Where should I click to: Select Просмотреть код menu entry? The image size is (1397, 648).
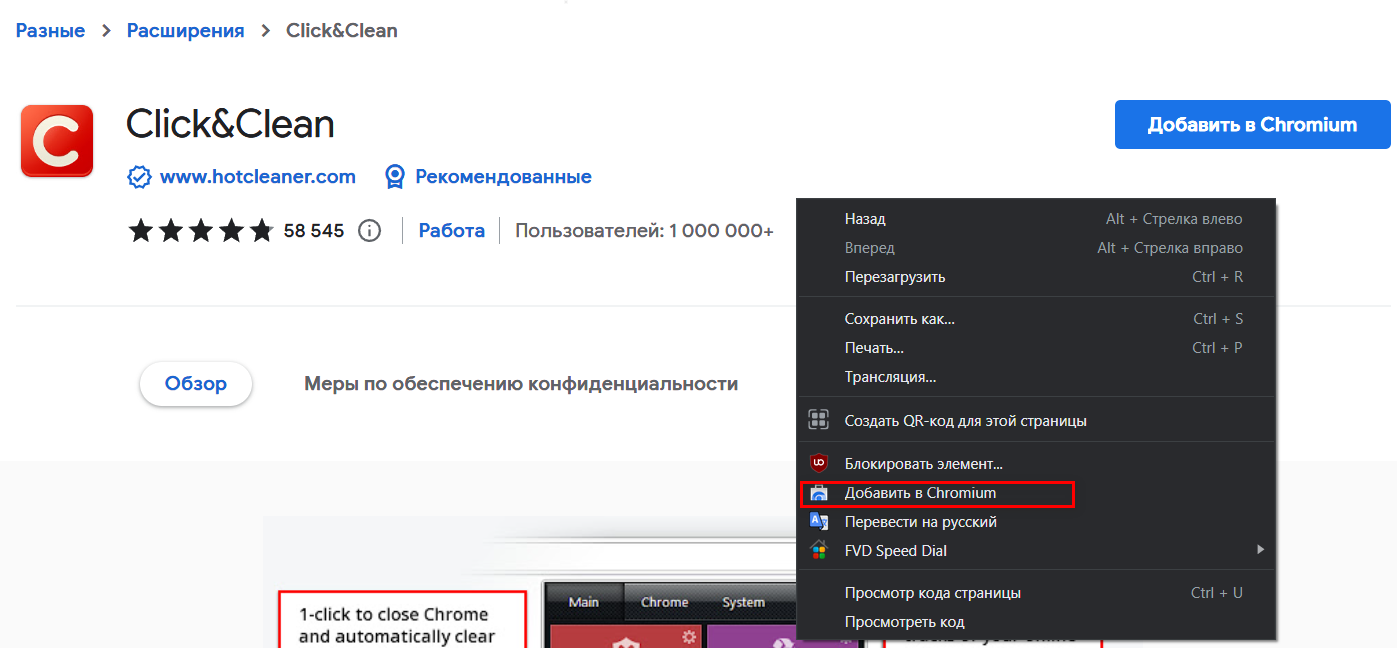(x=1036, y=622)
